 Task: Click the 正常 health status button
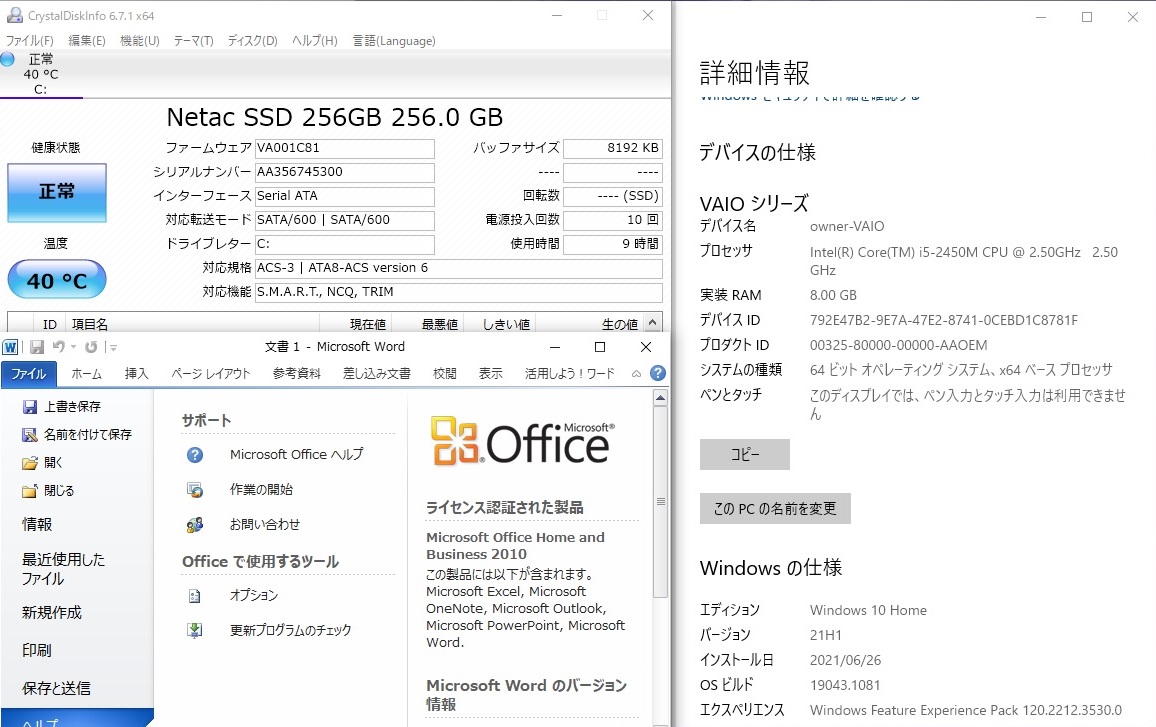[57, 192]
